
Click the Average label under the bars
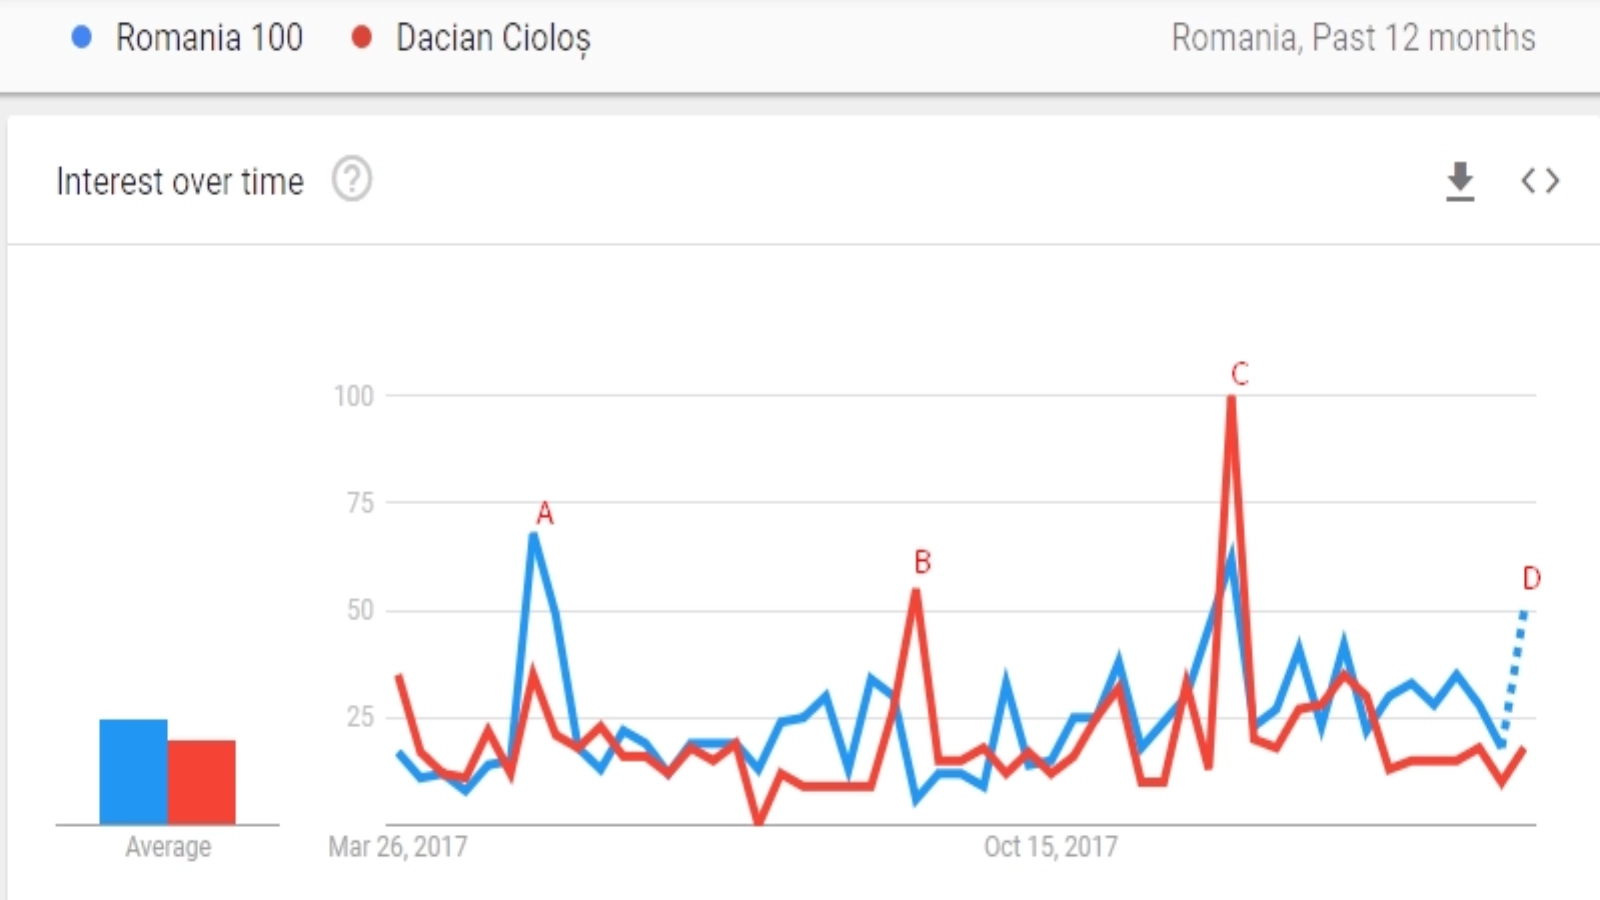point(168,847)
